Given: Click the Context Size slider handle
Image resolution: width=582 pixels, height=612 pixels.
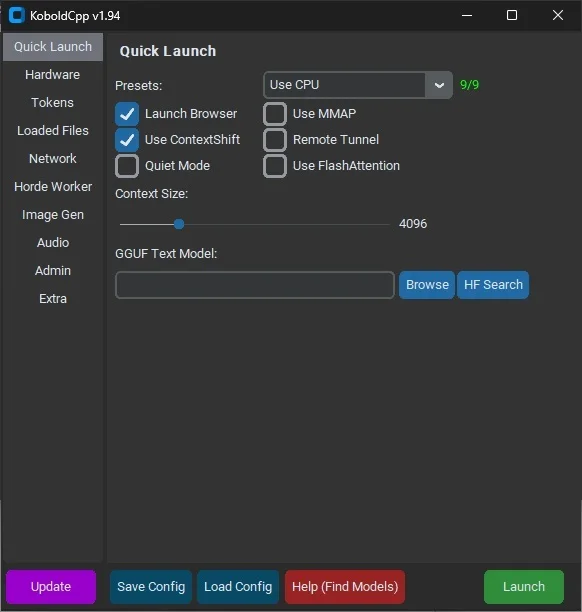Looking at the screenshot, I should click(x=179, y=224).
